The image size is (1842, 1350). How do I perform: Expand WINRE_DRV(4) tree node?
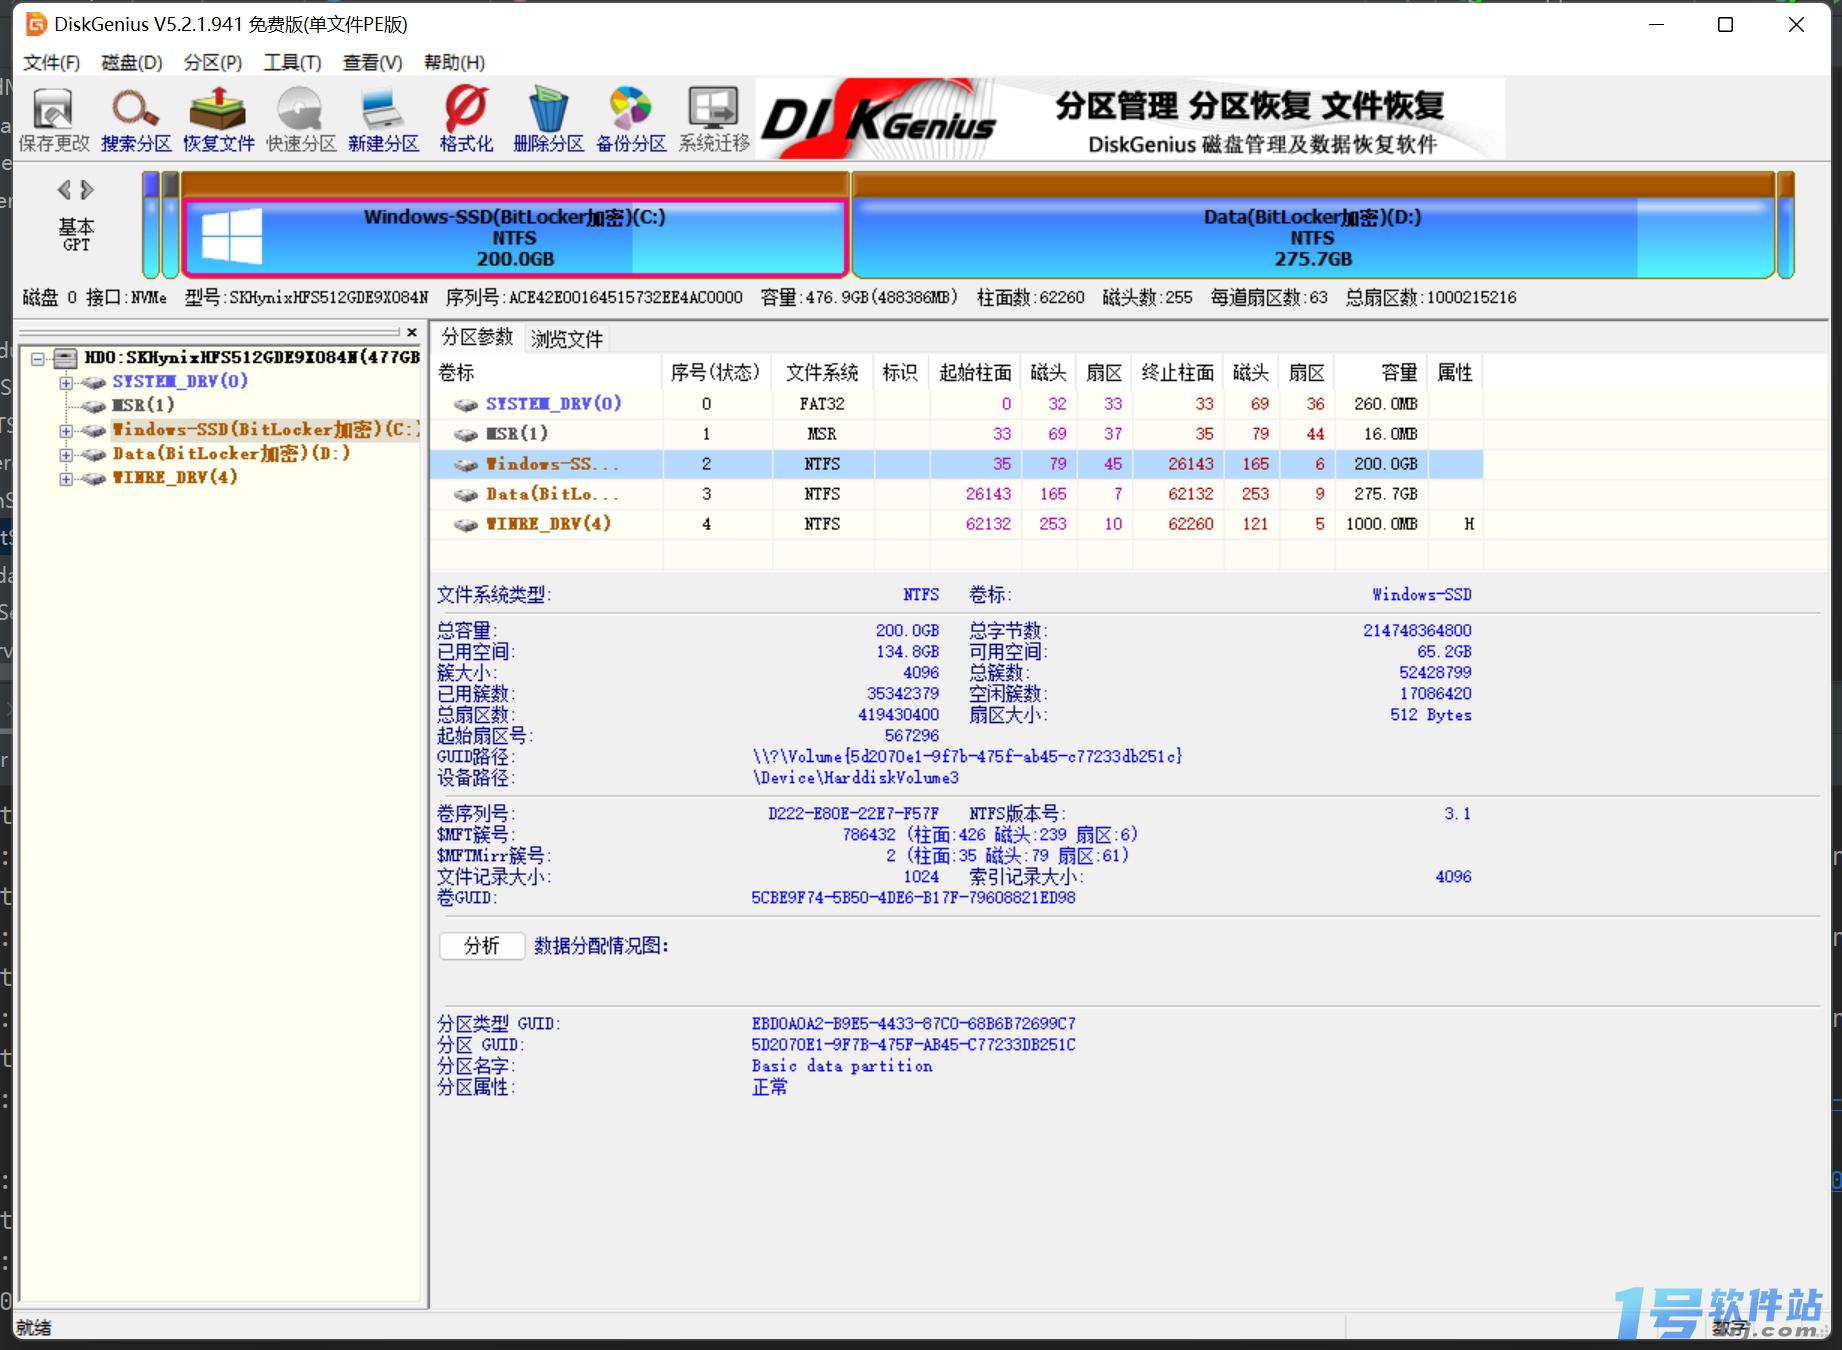coord(65,478)
